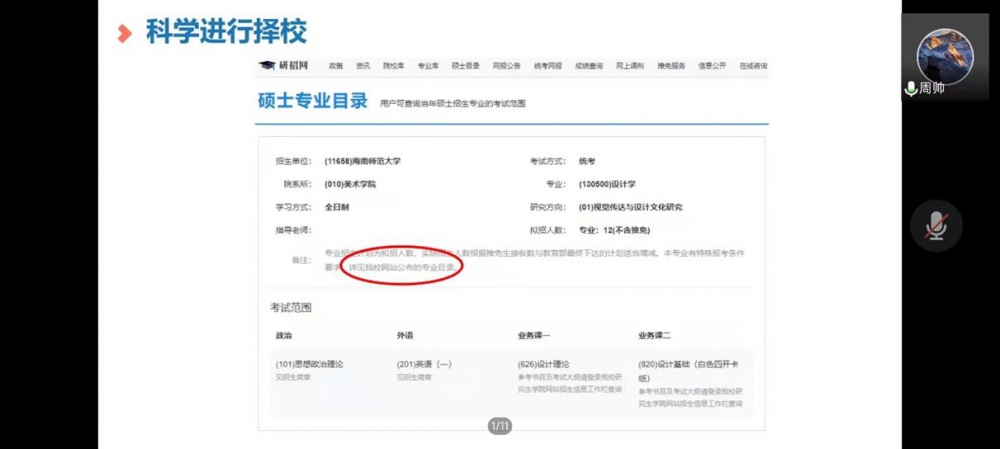Go to 院校库 in the nav bar
Screen dimensions: 1000x449
394,66
